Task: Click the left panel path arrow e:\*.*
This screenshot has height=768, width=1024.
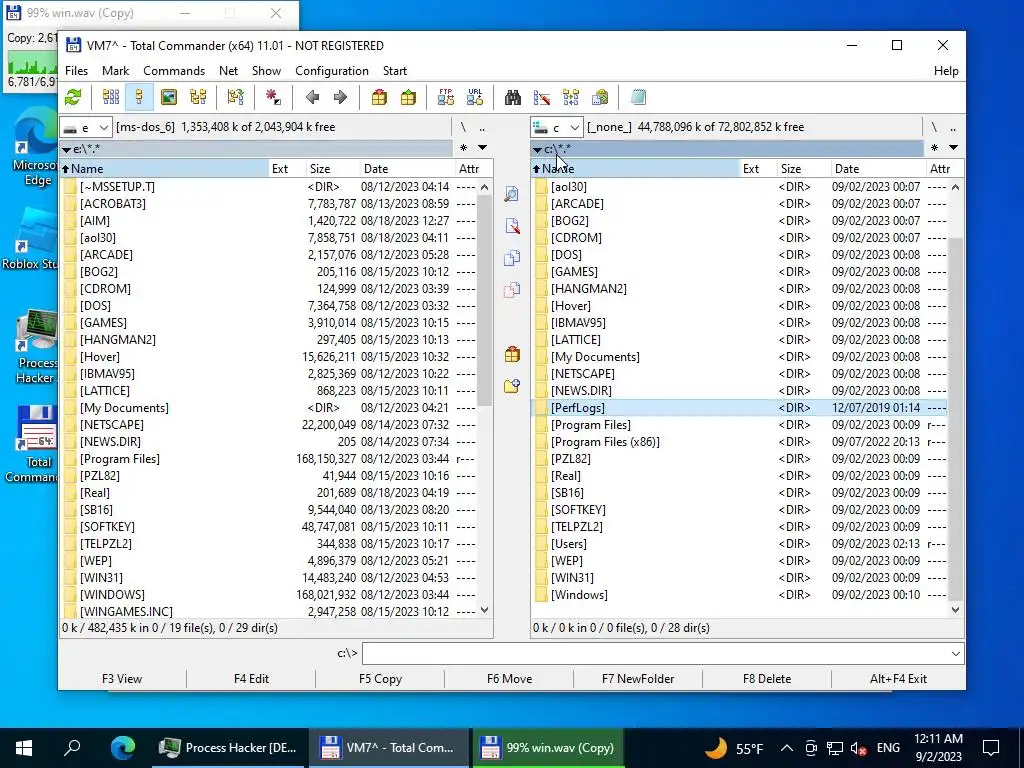Action: pyautogui.click(x=67, y=150)
